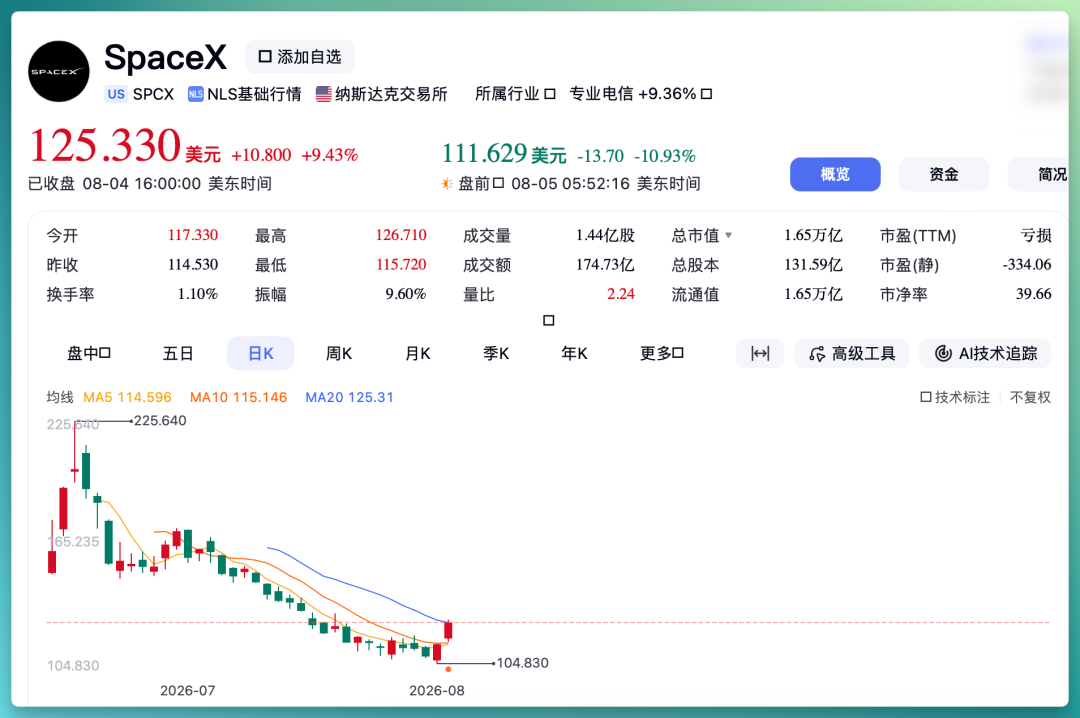1080x718 pixels.
Task: Click the AI技术追踪 spiral icon
Action: pos(943,353)
